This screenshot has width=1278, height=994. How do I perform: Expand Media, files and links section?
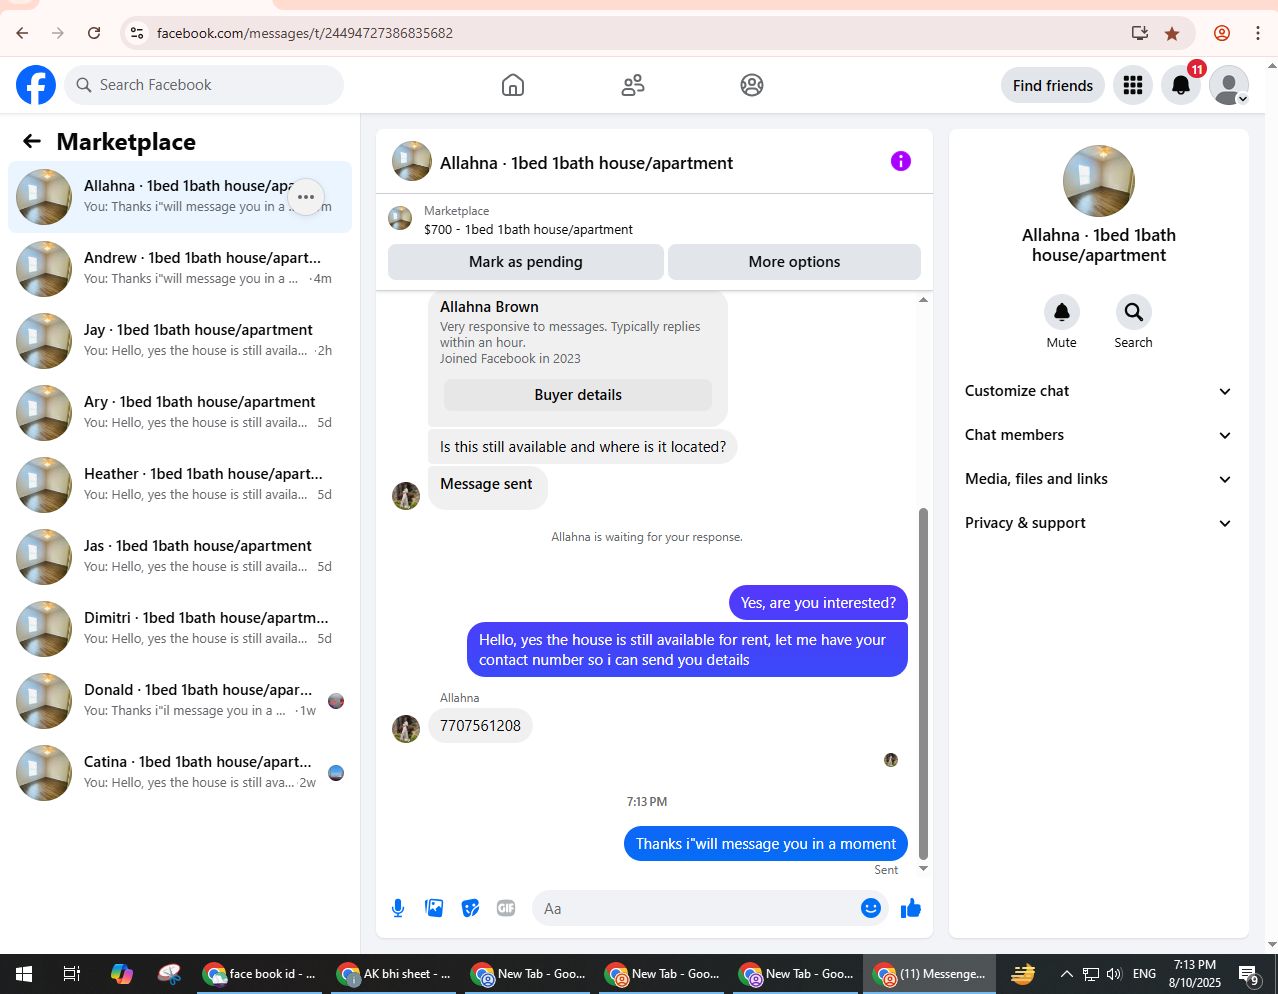[x=1098, y=479]
